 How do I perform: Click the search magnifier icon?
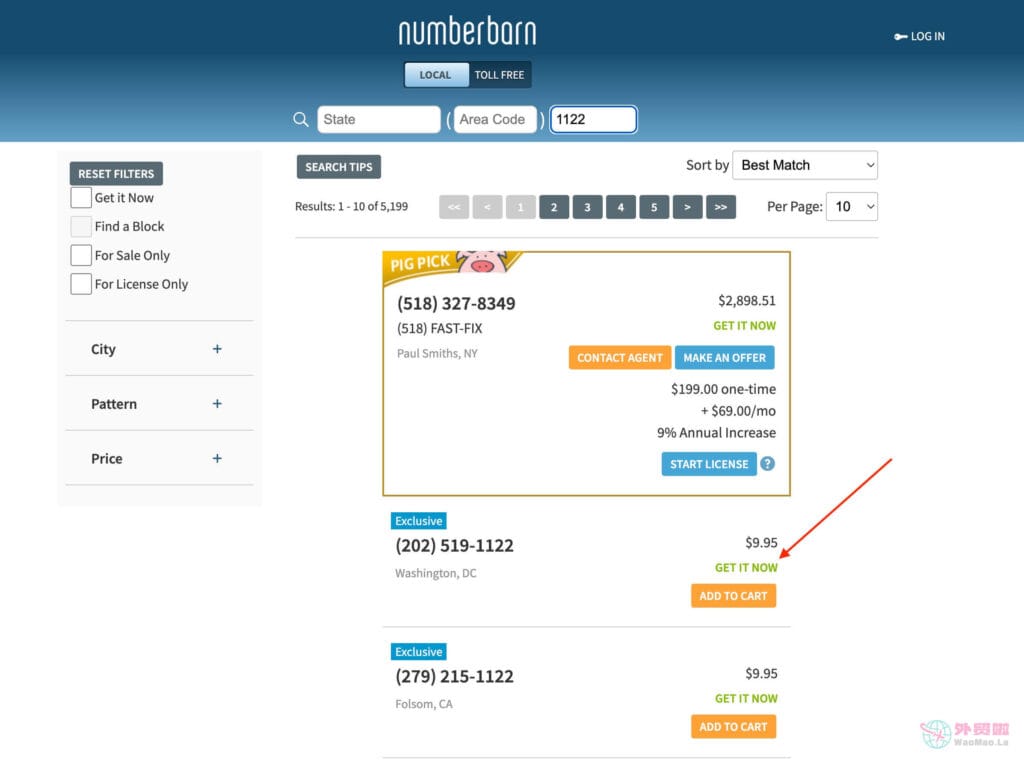300,120
